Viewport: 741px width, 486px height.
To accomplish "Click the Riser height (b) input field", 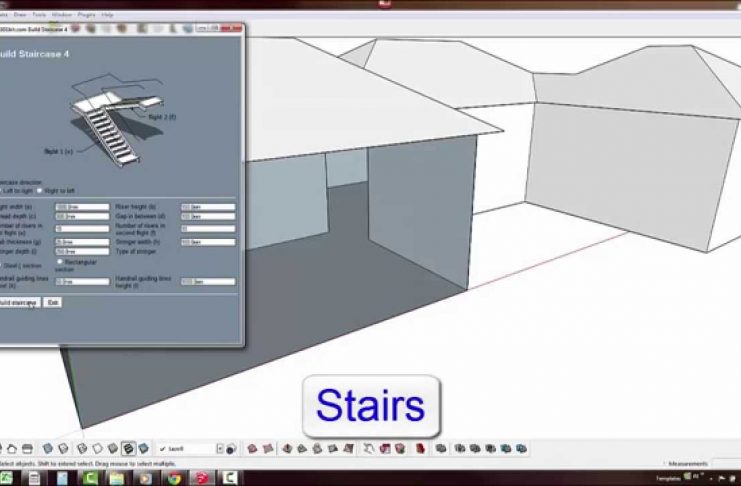I will point(207,207).
